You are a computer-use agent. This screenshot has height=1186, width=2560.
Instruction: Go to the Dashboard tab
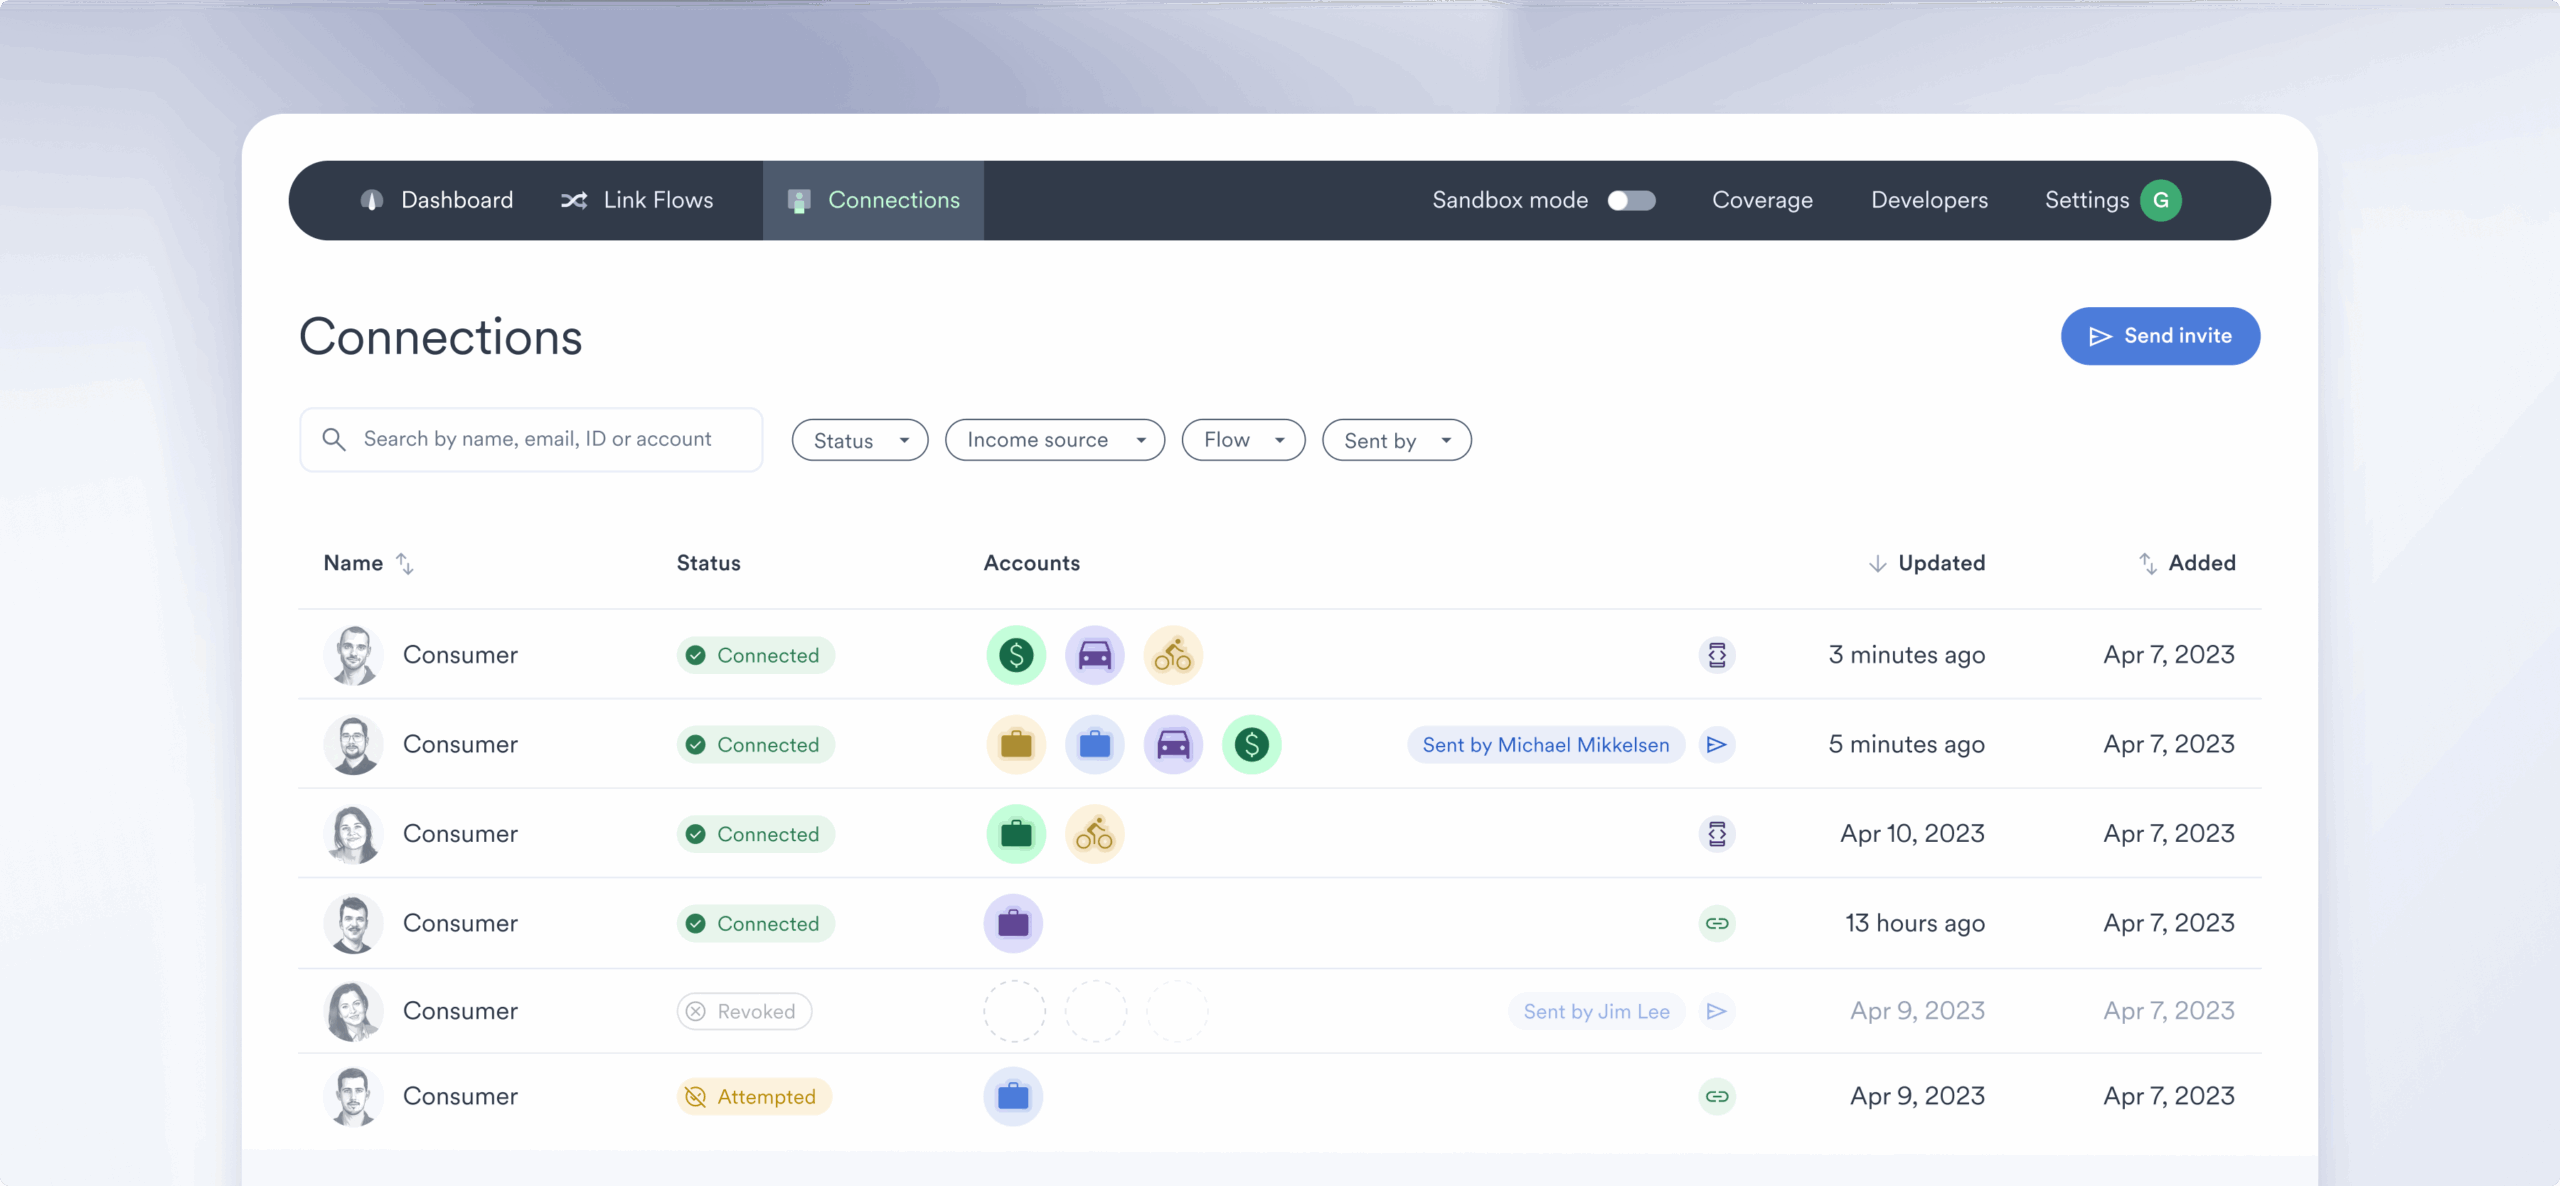[x=437, y=200]
